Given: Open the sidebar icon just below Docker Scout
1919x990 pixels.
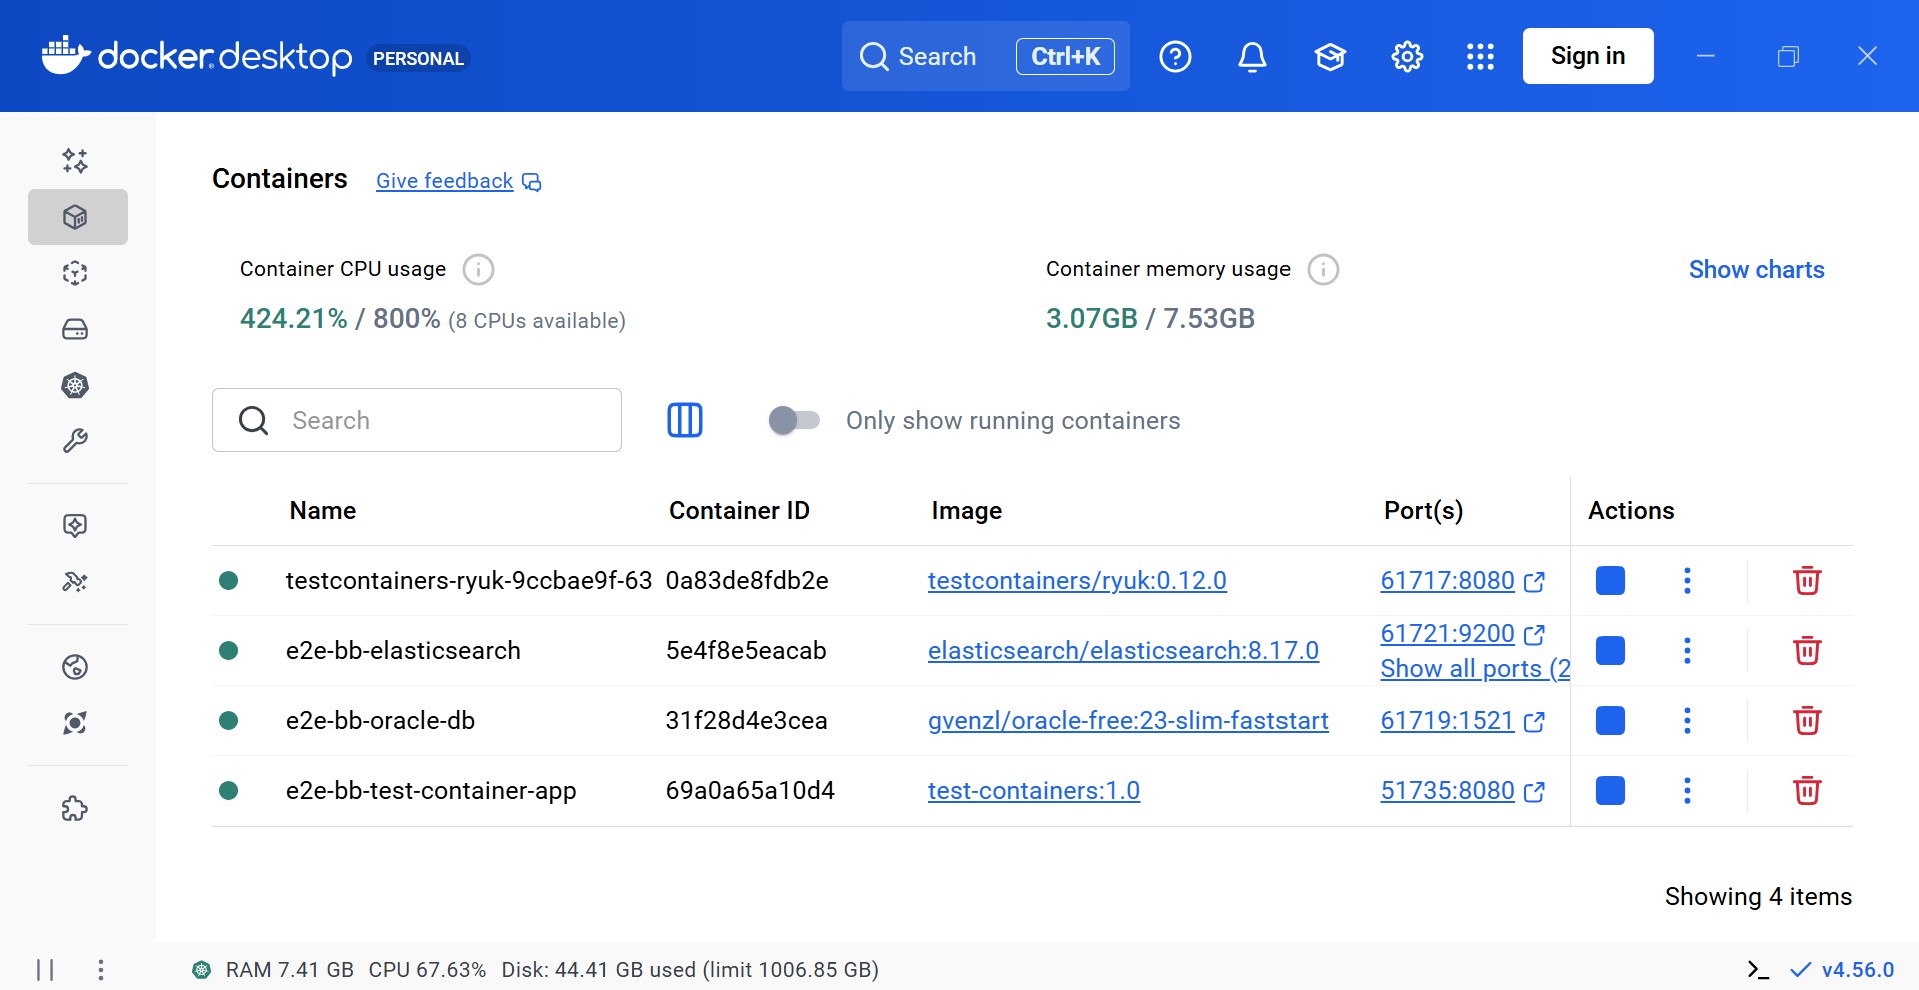Looking at the screenshot, I should [75, 581].
